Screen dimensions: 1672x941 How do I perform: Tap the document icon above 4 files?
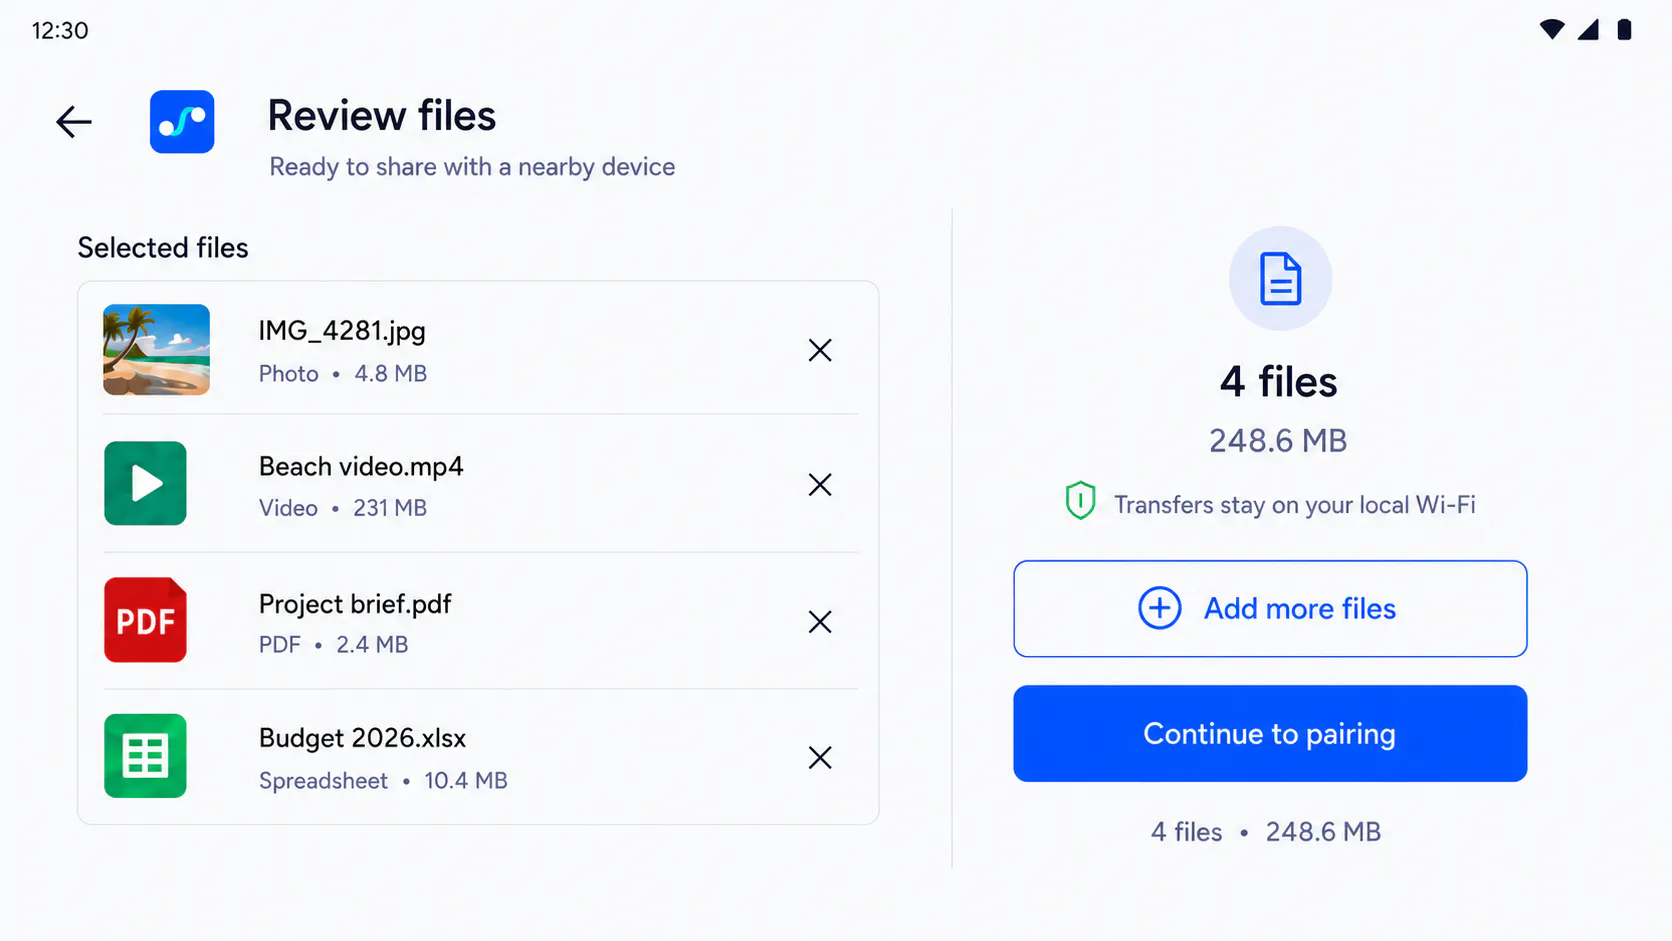click(x=1280, y=278)
